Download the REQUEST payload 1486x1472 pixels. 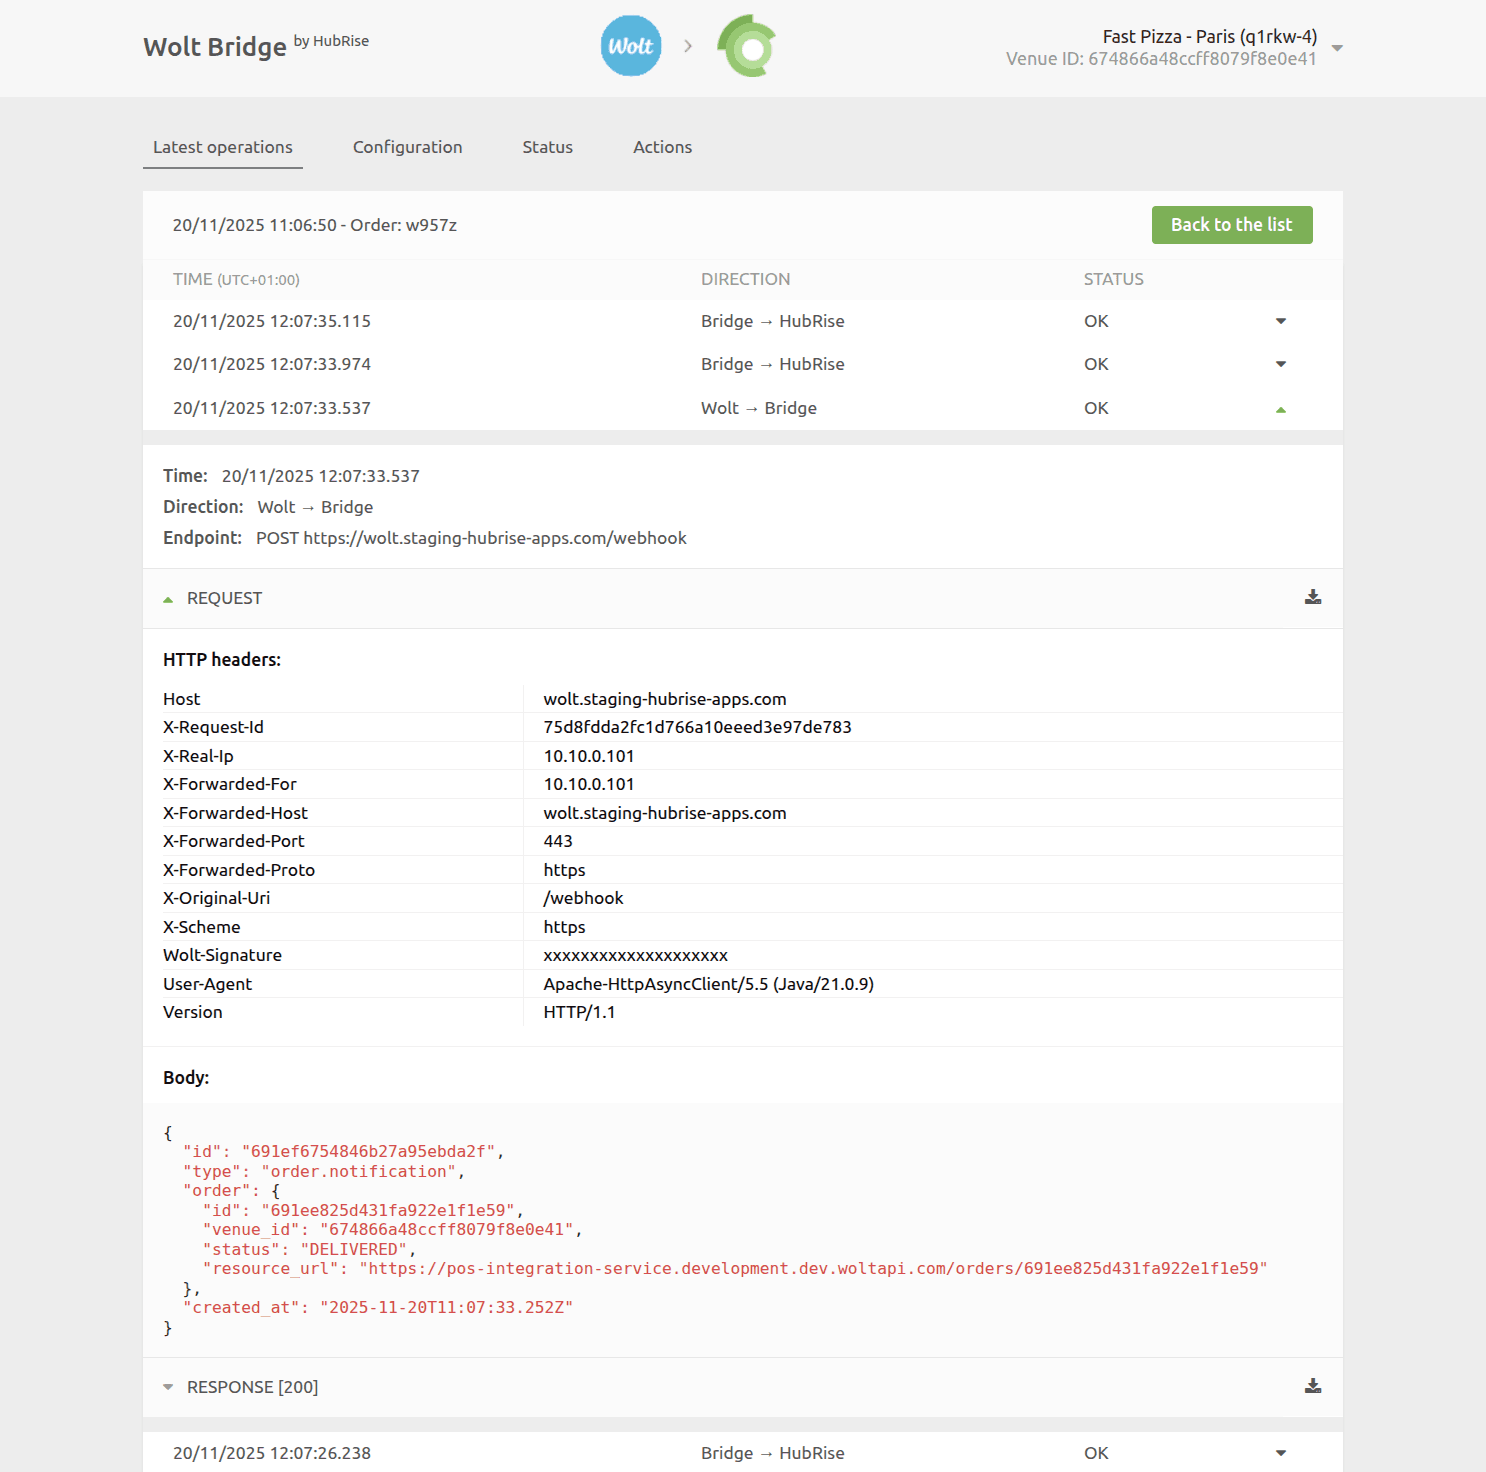click(x=1313, y=598)
